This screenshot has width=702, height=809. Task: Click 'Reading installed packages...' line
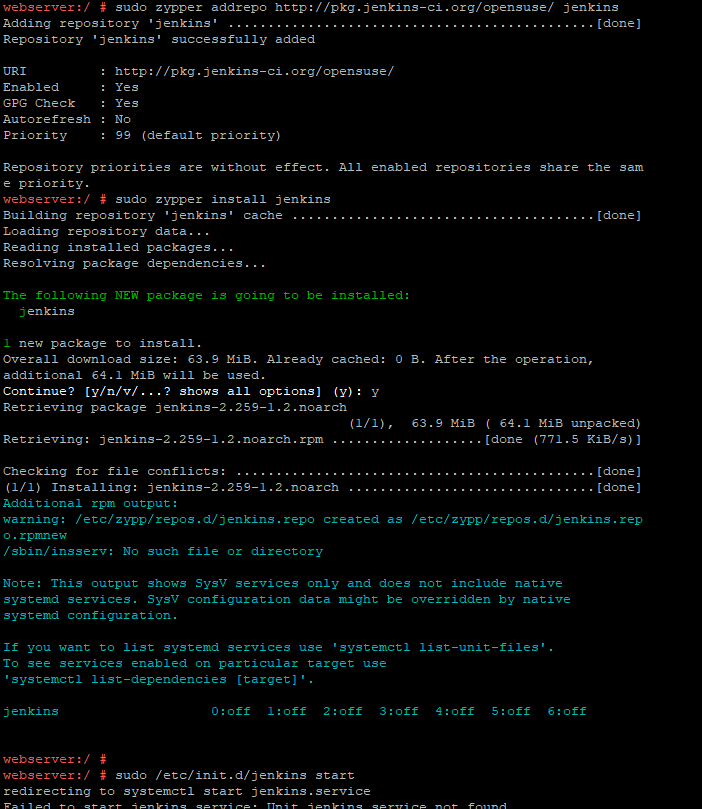[x=118, y=247]
